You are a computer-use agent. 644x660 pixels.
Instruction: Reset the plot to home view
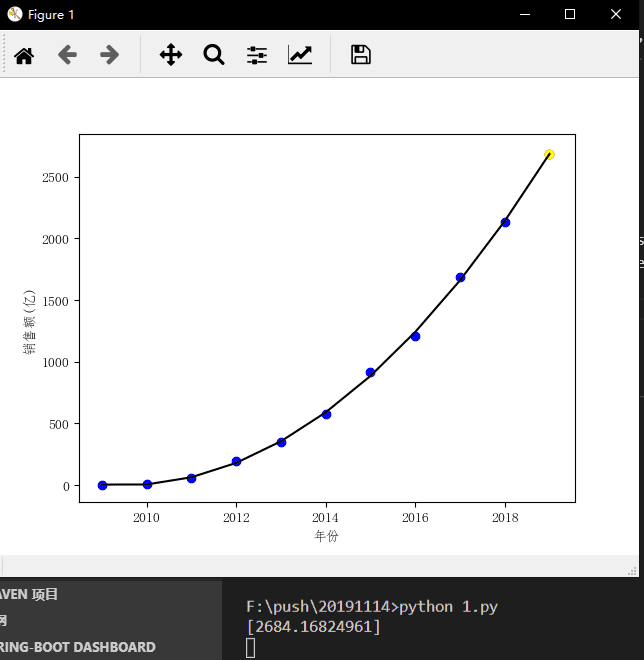tap(24, 55)
